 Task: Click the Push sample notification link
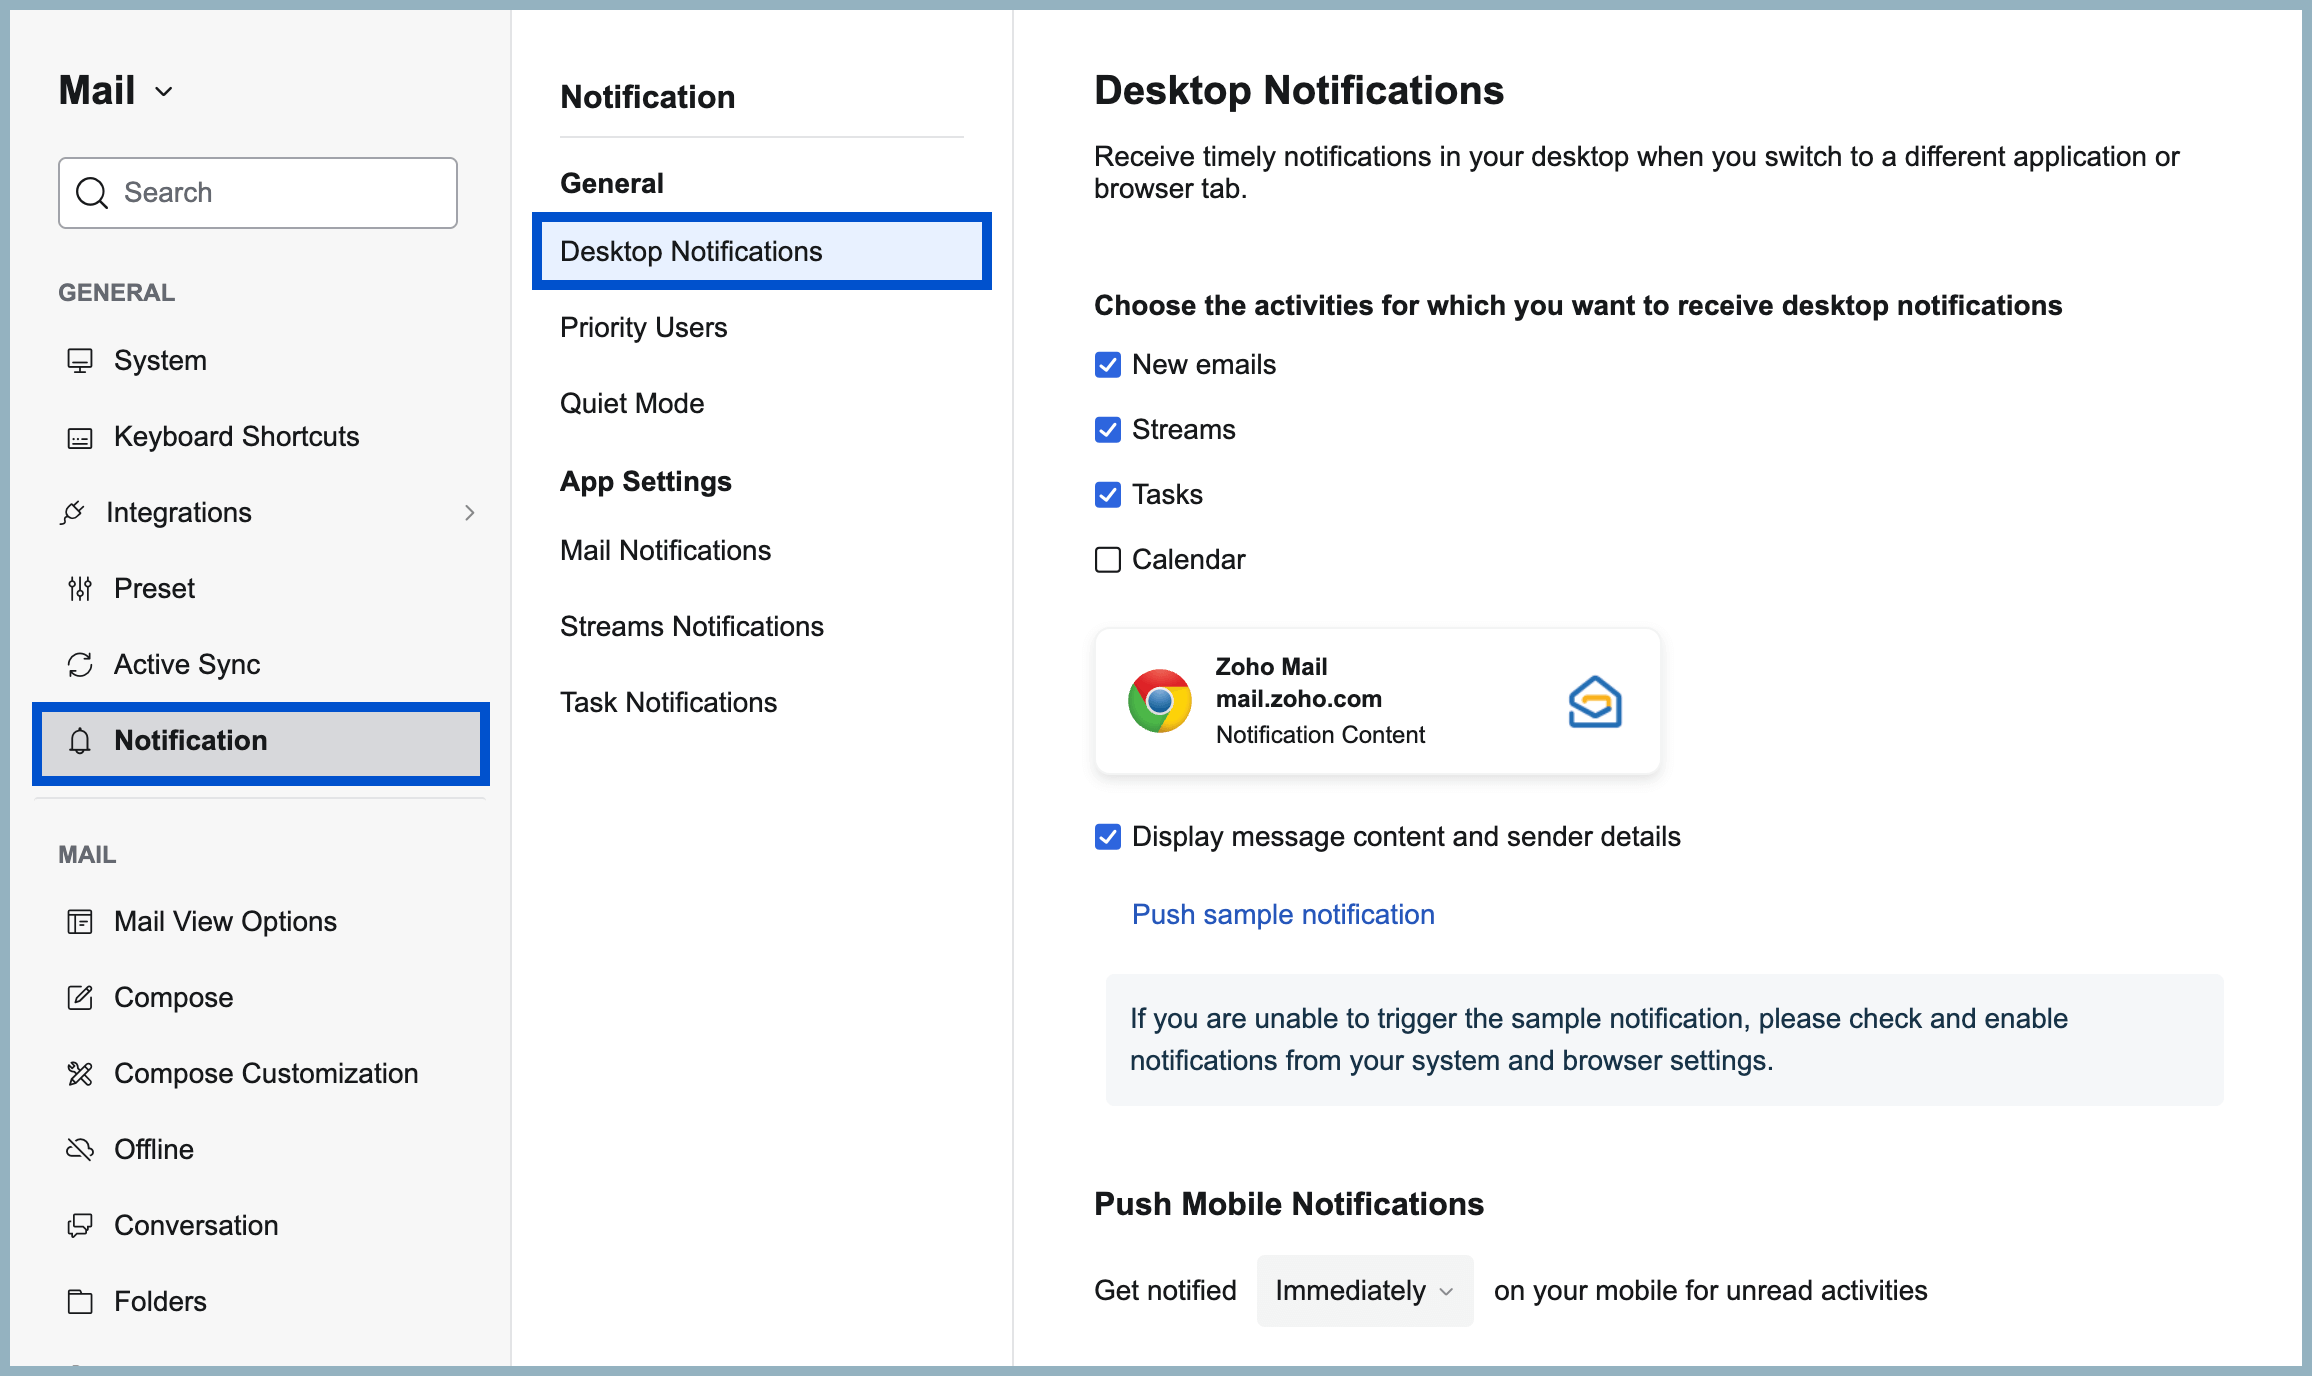(x=1283, y=913)
